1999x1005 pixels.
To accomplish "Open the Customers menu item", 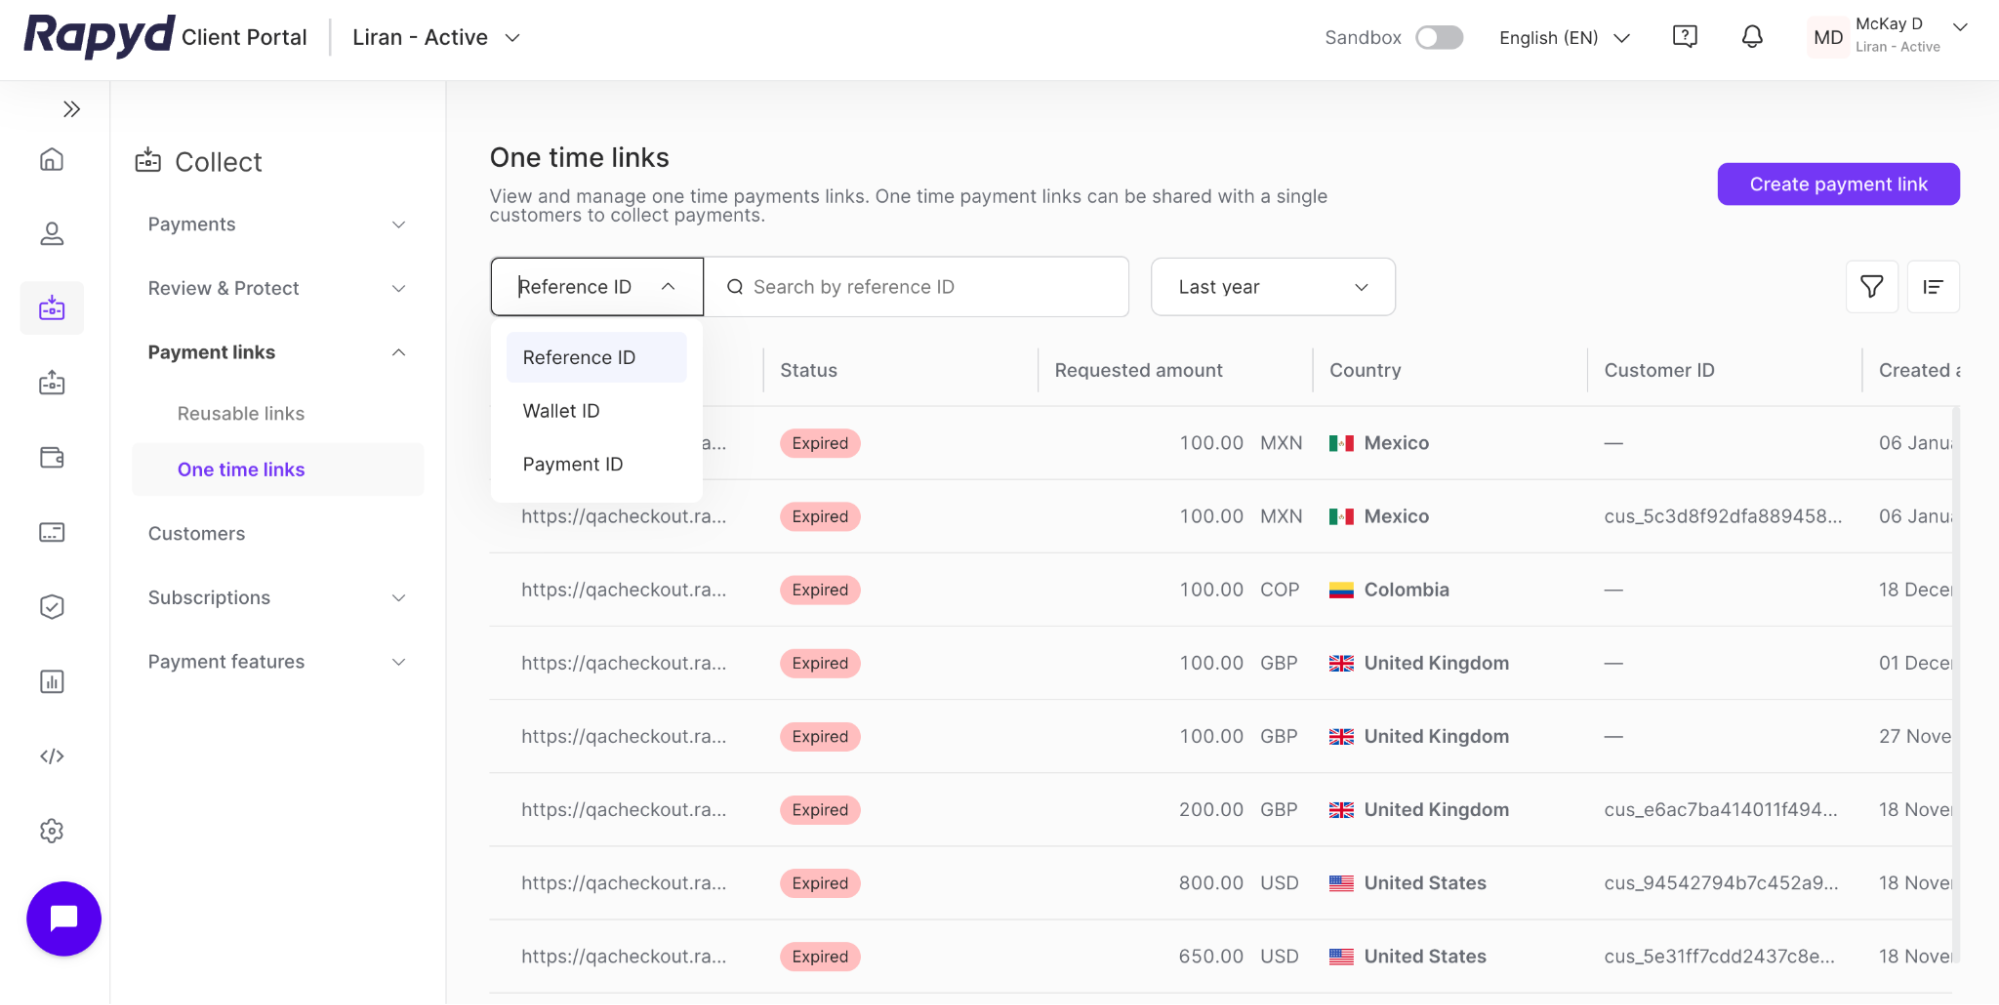I will point(196,533).
